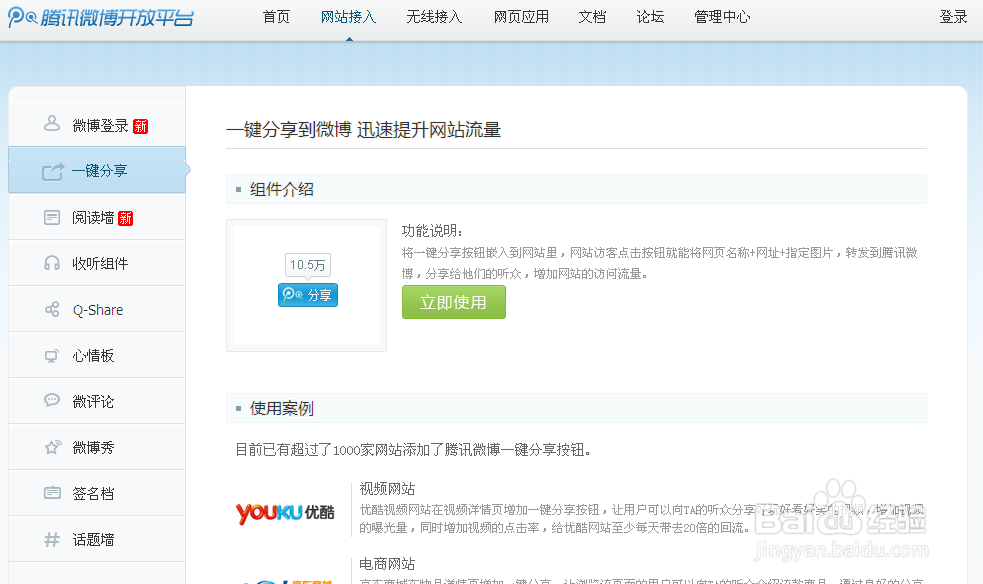Click the share nodes icon beside Q-Share

[x=51, y=309]
